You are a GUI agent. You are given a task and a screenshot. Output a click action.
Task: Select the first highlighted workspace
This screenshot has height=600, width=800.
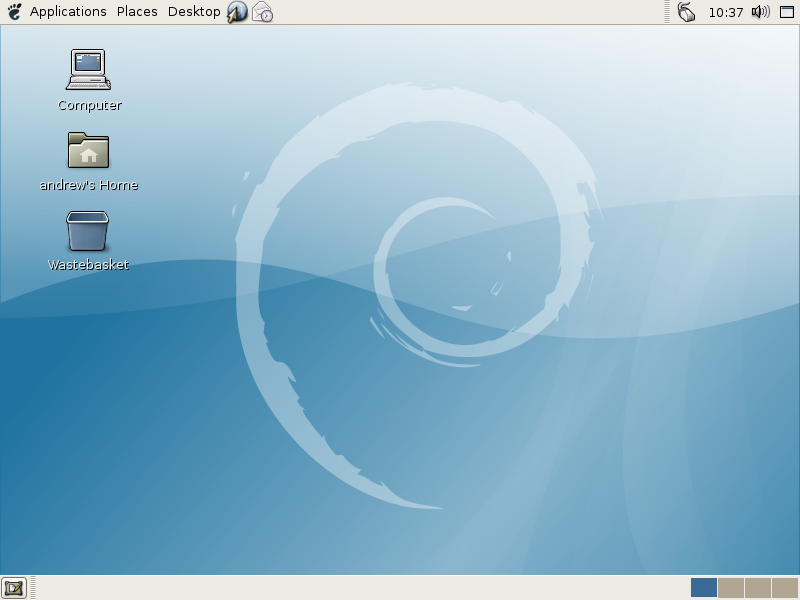click(x=704, y=588)
